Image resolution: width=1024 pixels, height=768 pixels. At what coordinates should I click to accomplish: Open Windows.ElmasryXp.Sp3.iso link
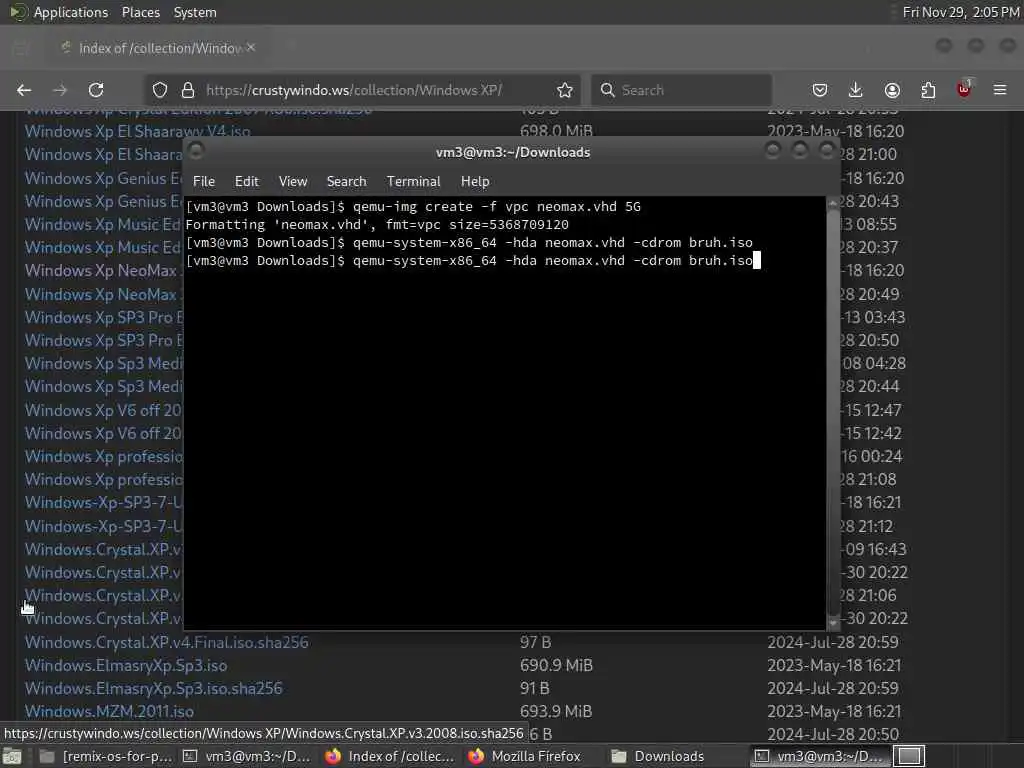point(126,665)
